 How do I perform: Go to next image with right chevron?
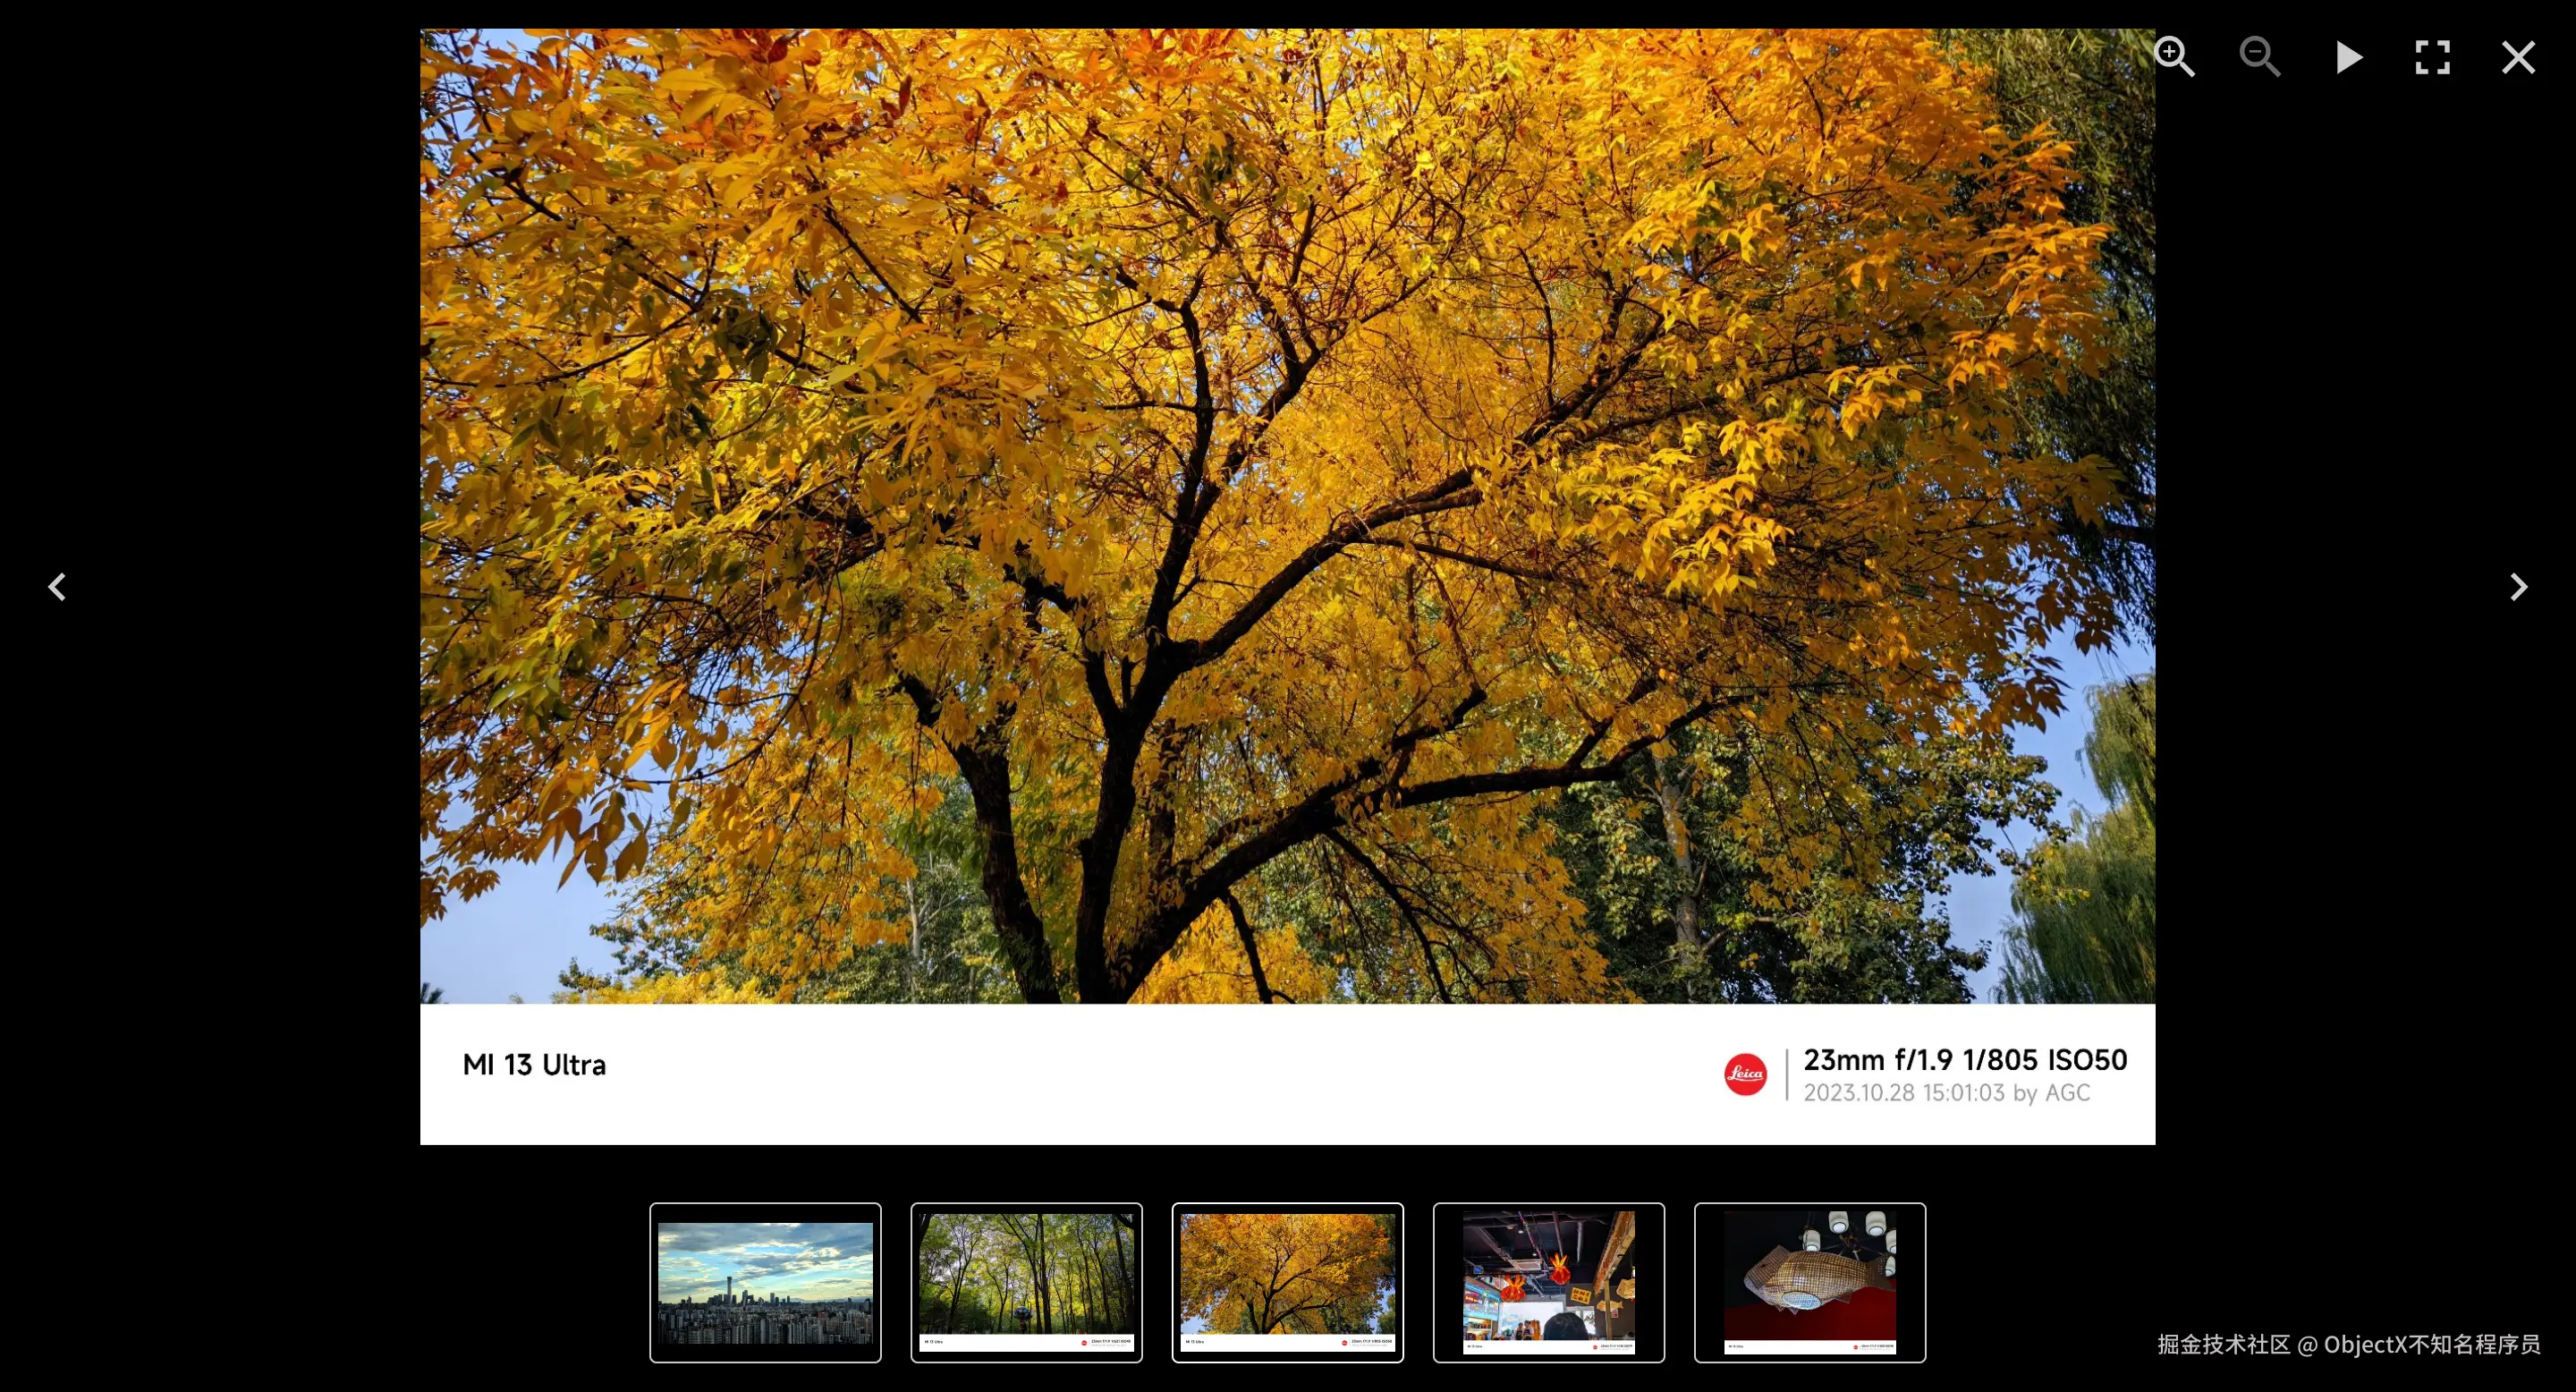coord(2517,587)
